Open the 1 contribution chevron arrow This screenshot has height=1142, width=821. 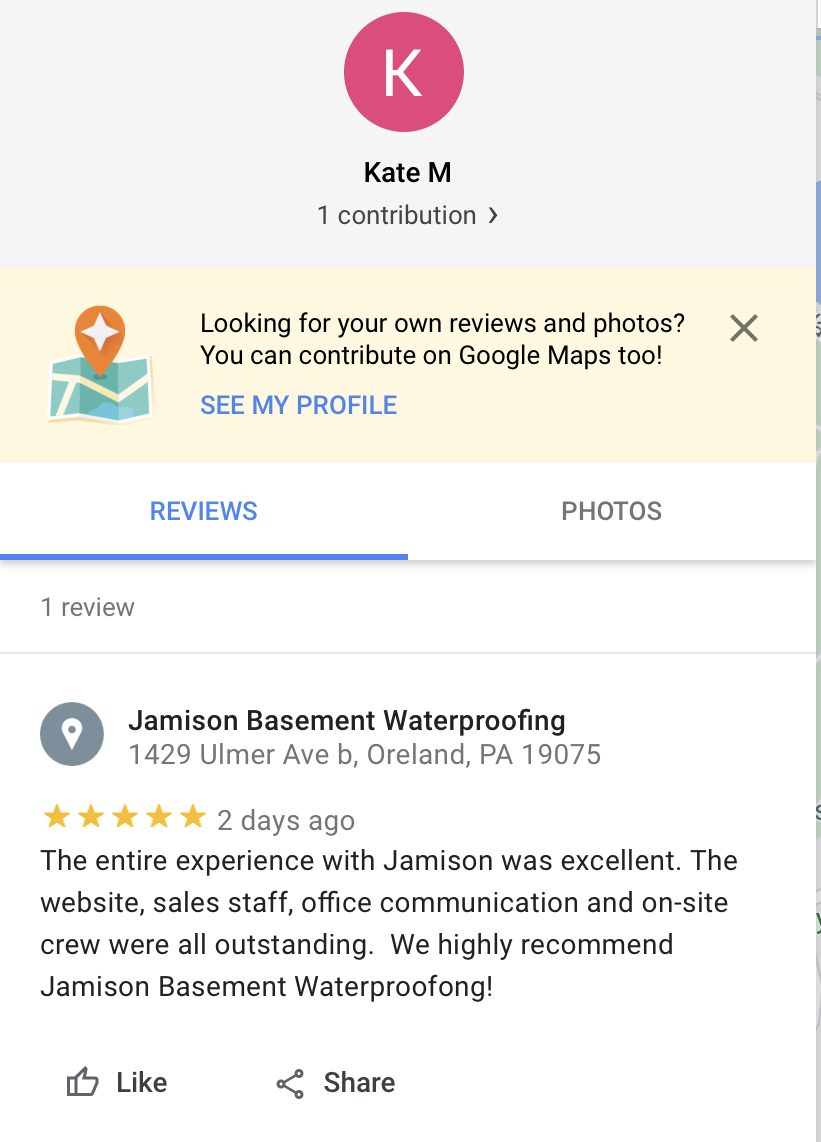pyautogui.click(x=493, y=216)
